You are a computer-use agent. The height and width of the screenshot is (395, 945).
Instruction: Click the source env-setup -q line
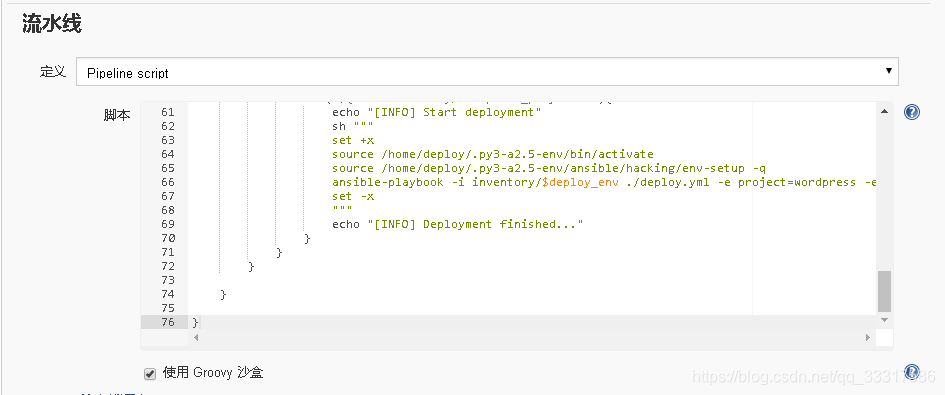point(548,168)
